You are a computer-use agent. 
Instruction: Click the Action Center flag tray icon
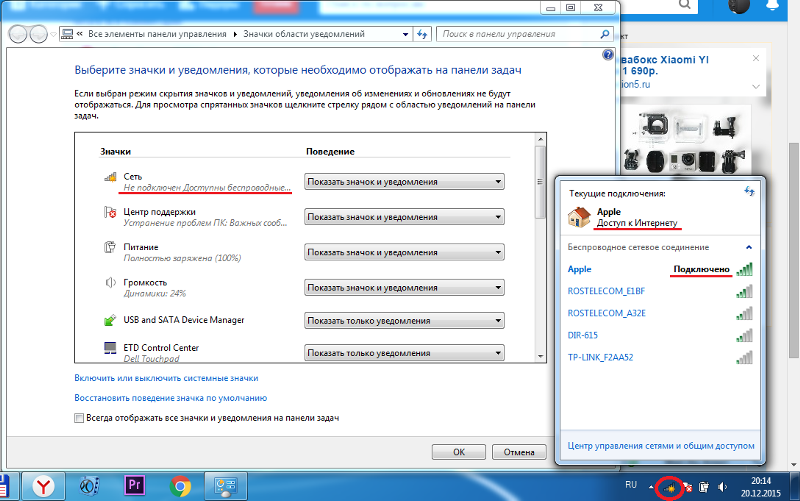687,488
